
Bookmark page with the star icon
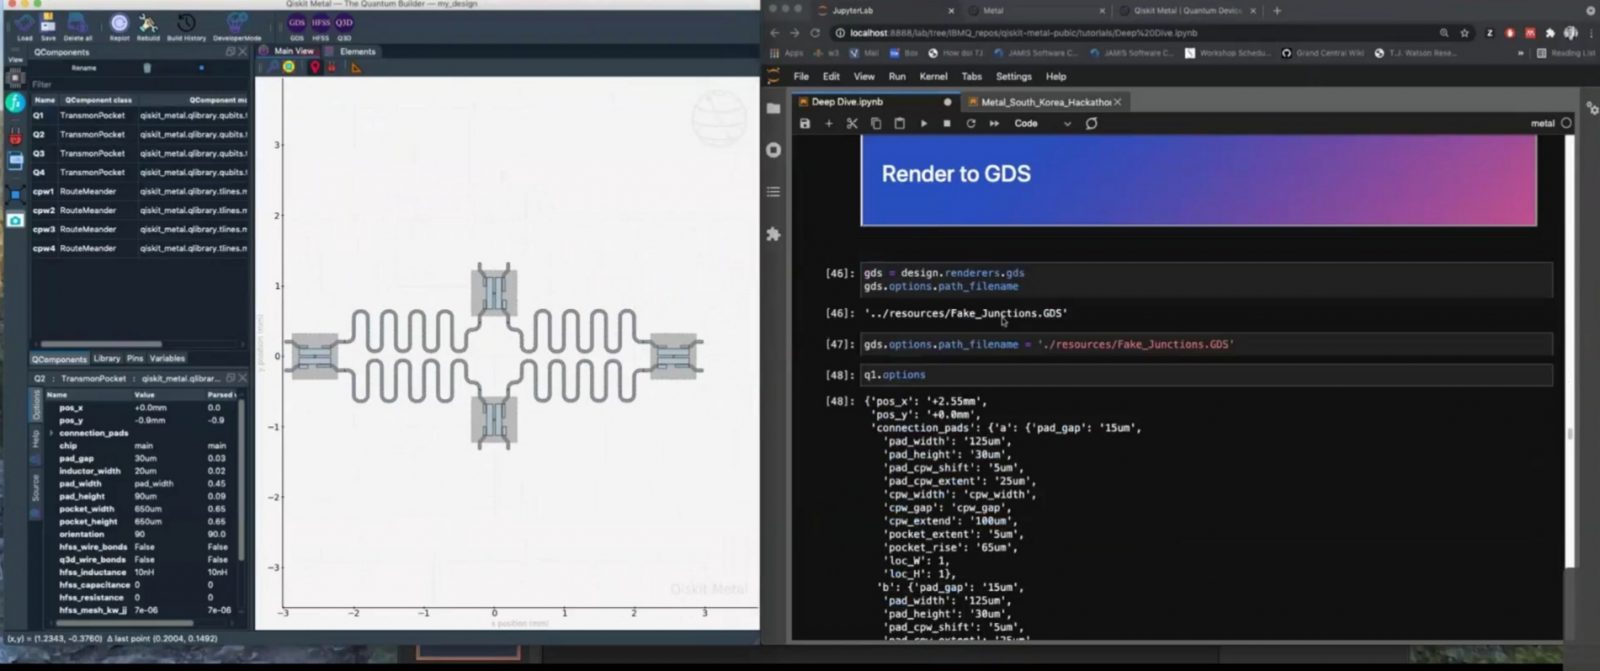coord(1465,33)
